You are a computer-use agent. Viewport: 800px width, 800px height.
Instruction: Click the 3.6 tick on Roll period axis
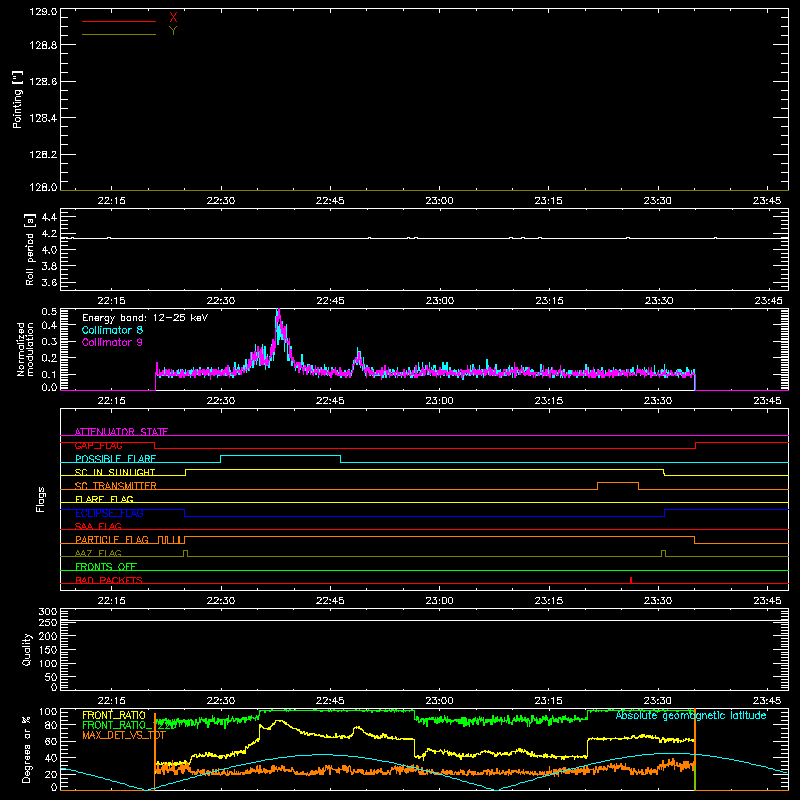coord(49,283)
